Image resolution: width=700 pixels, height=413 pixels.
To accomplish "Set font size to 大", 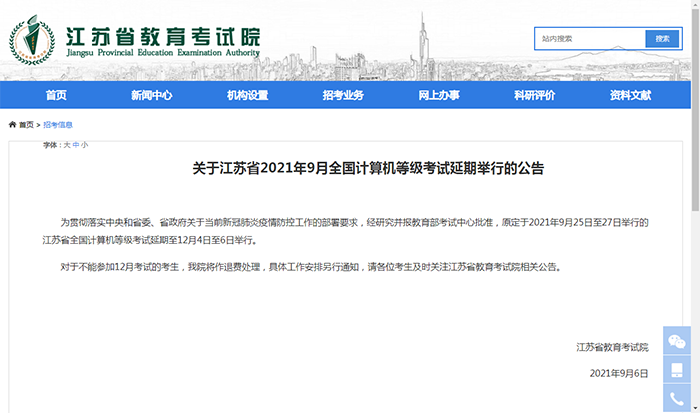I will (x=67, y=145).
